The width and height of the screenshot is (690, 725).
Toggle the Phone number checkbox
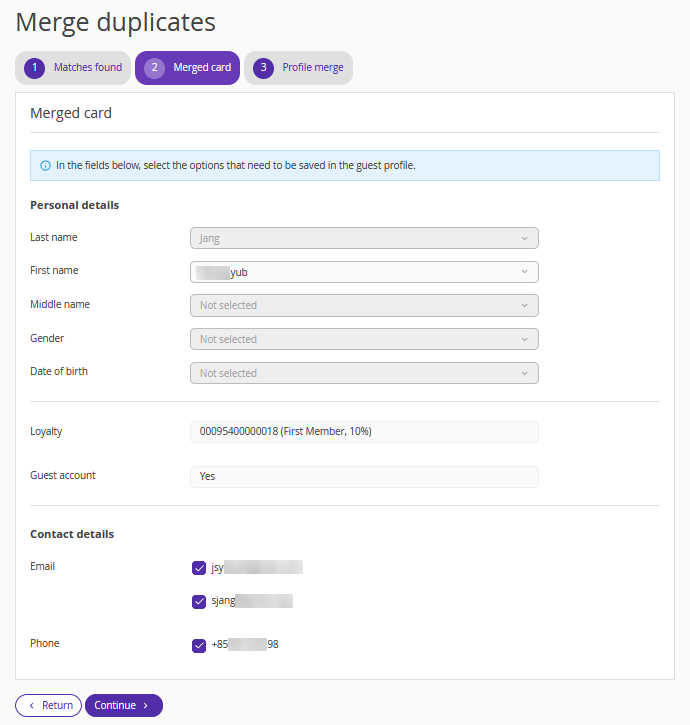click(x=199, y=645)
